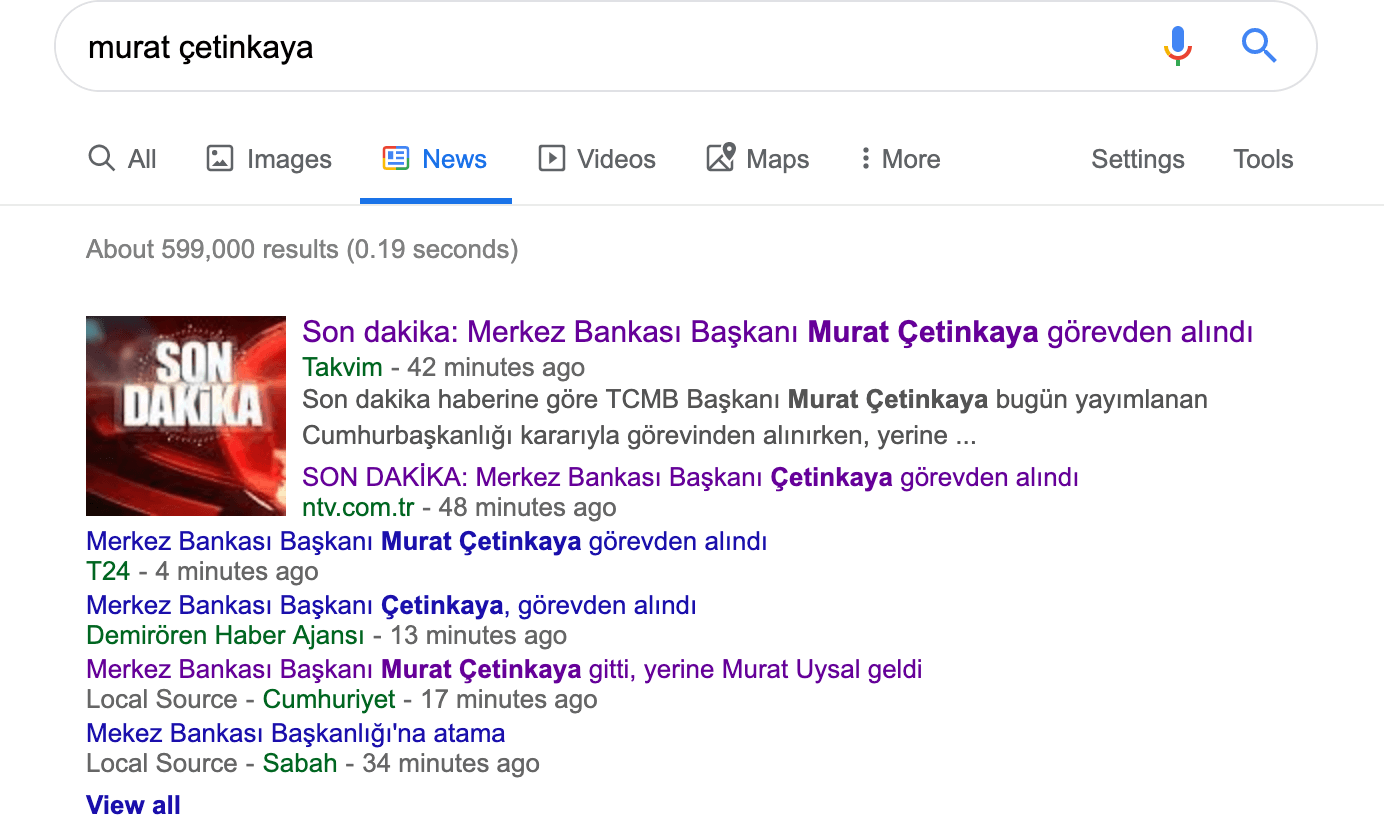Image resolution: width=1384 pixels, height=826 pixels.
Task: Switch to the Maps tab
Action: pyautogui.click(x=758, y=159)
